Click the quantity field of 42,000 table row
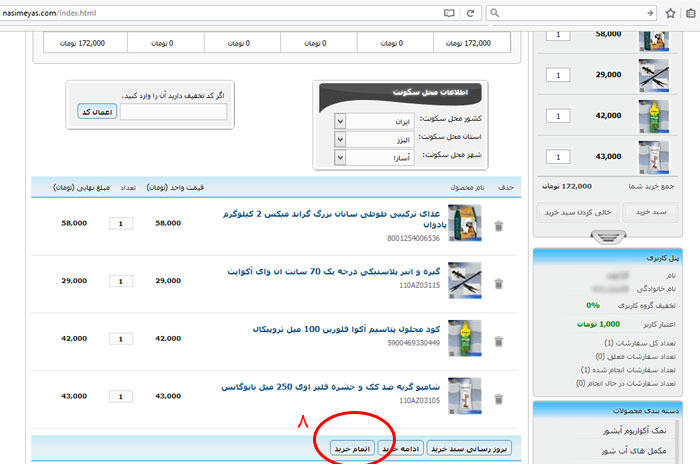700x464 pixels. (121, 339)
